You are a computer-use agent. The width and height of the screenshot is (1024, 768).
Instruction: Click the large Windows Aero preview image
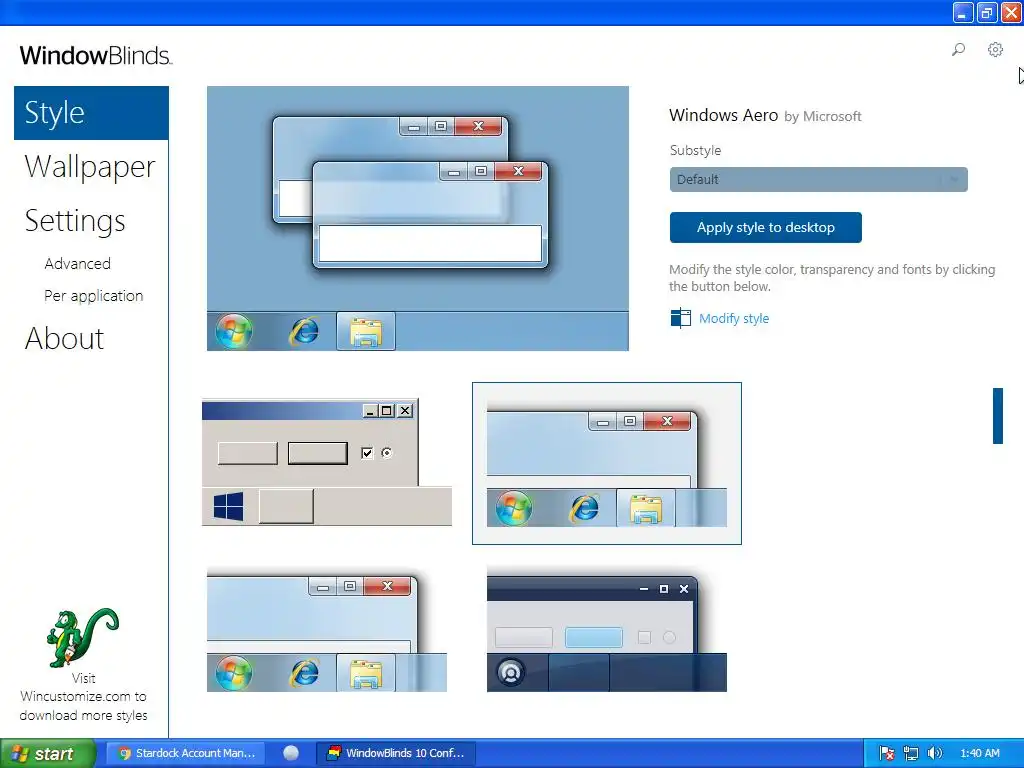[418, 218]
